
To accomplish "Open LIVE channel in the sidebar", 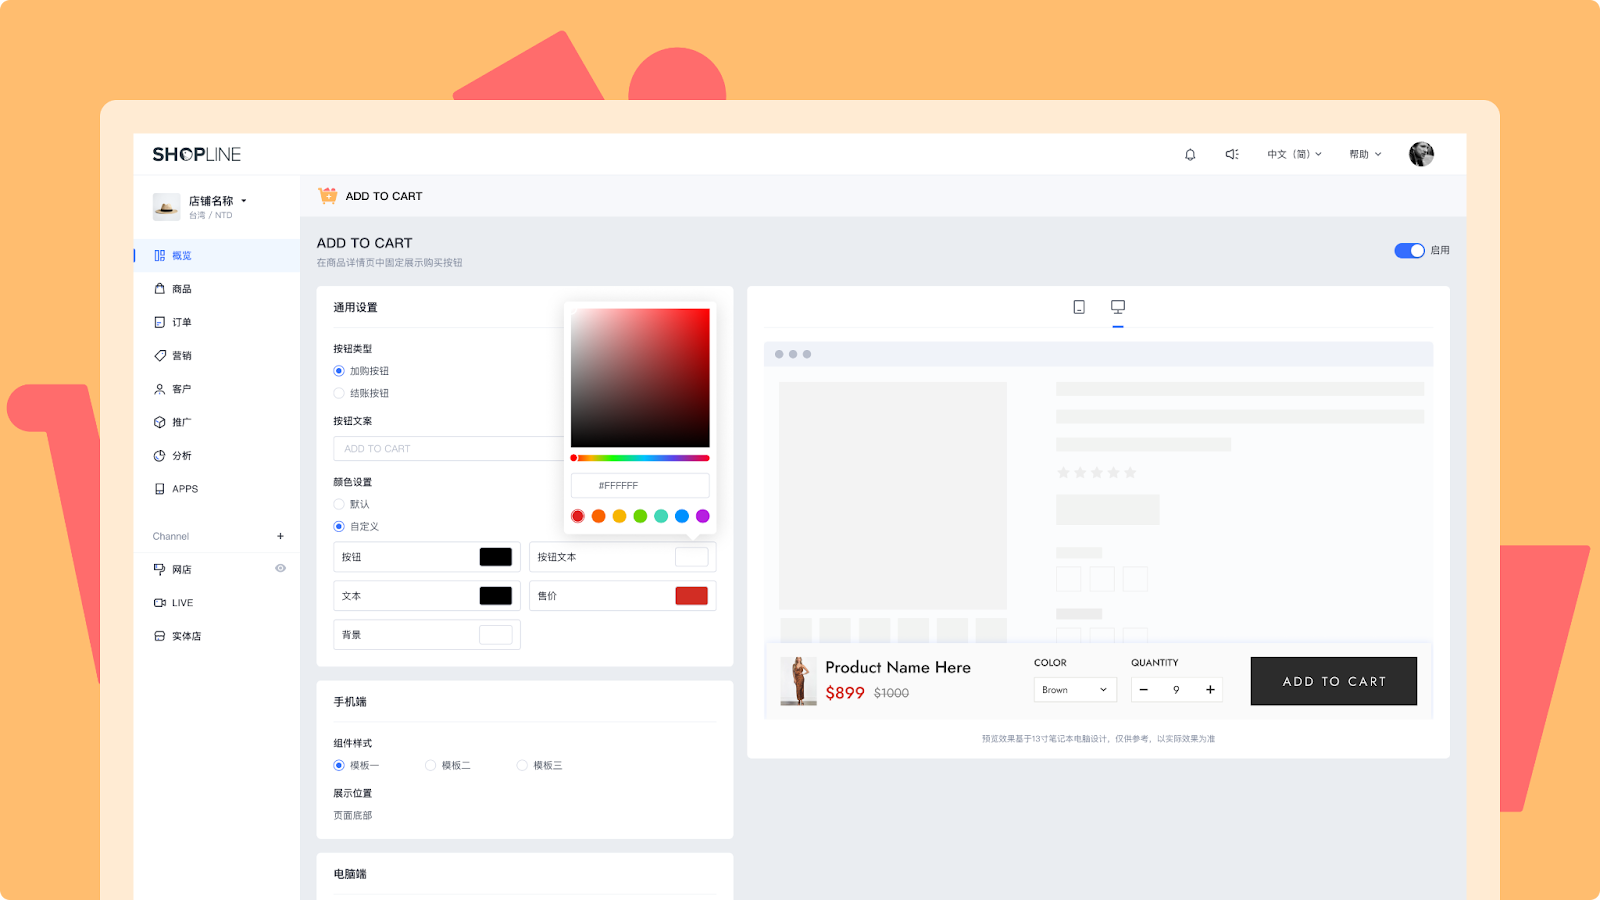I will (182, 603).
